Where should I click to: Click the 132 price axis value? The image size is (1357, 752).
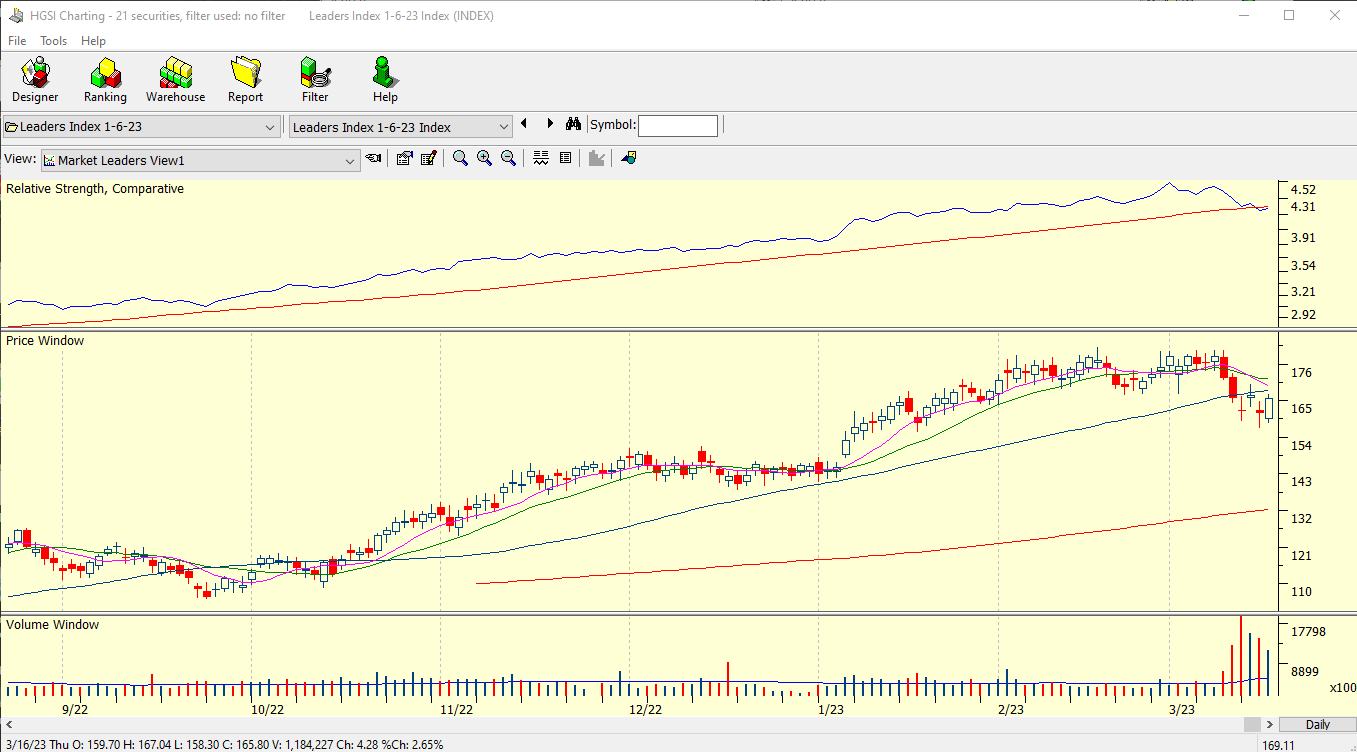pyautogui.click(x=1301, y=518)
